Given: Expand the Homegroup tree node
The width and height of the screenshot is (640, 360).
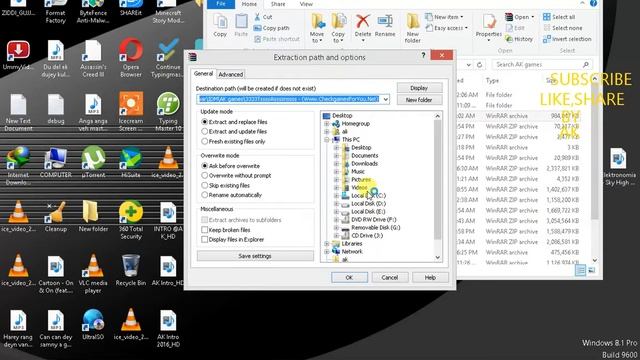Looking at the screenshot, I should [327, 124].
